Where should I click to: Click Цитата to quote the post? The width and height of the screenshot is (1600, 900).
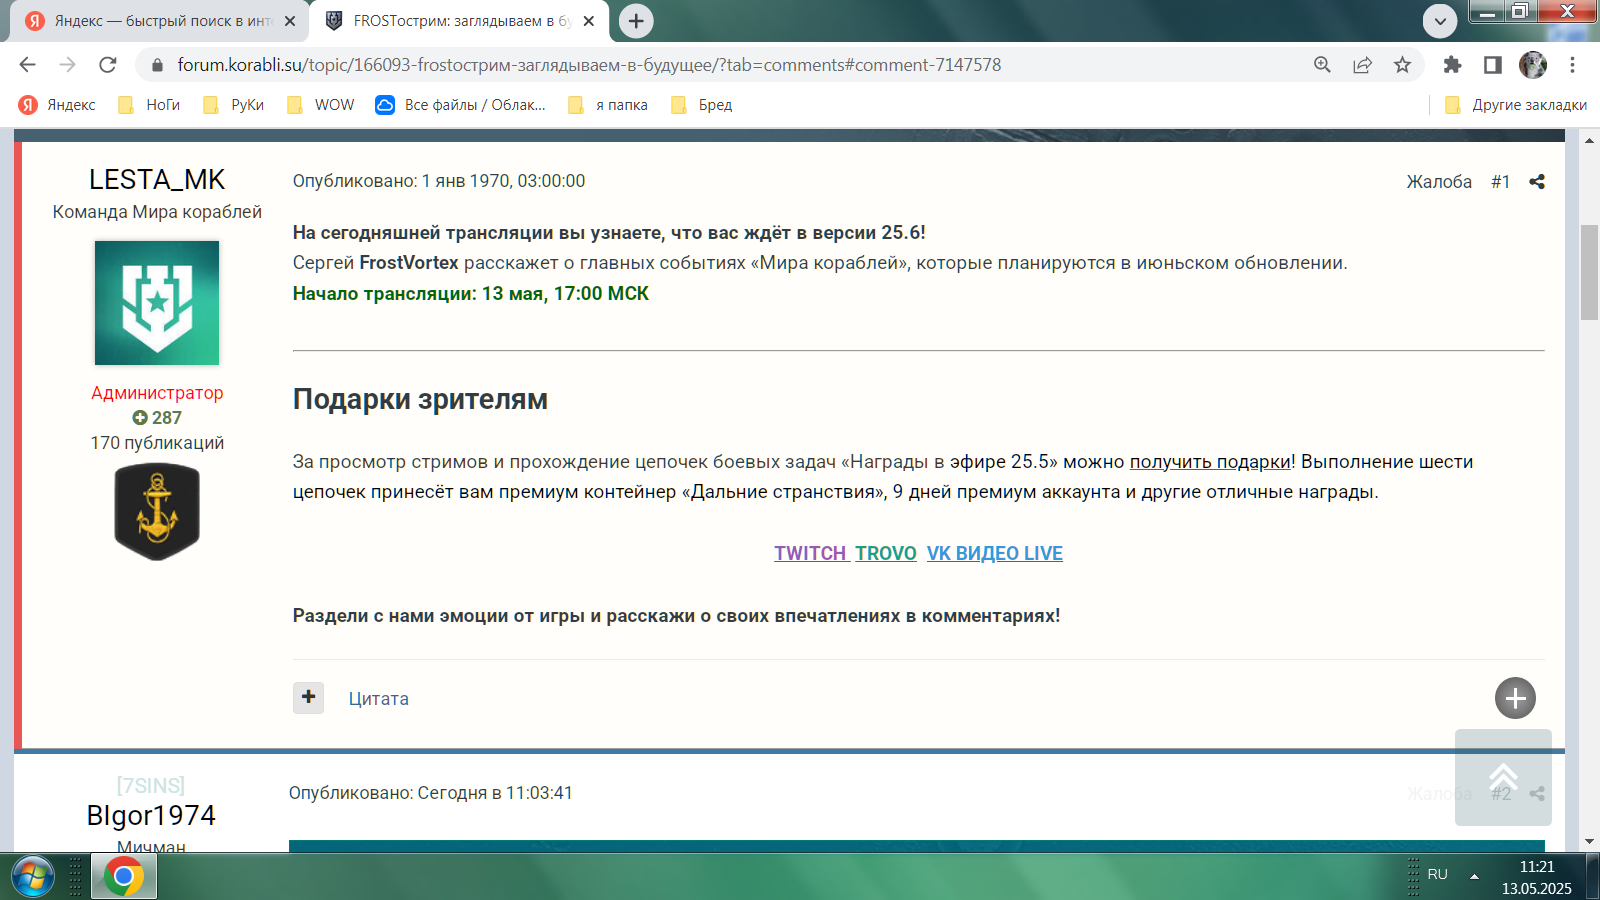(x=378, y=699)
